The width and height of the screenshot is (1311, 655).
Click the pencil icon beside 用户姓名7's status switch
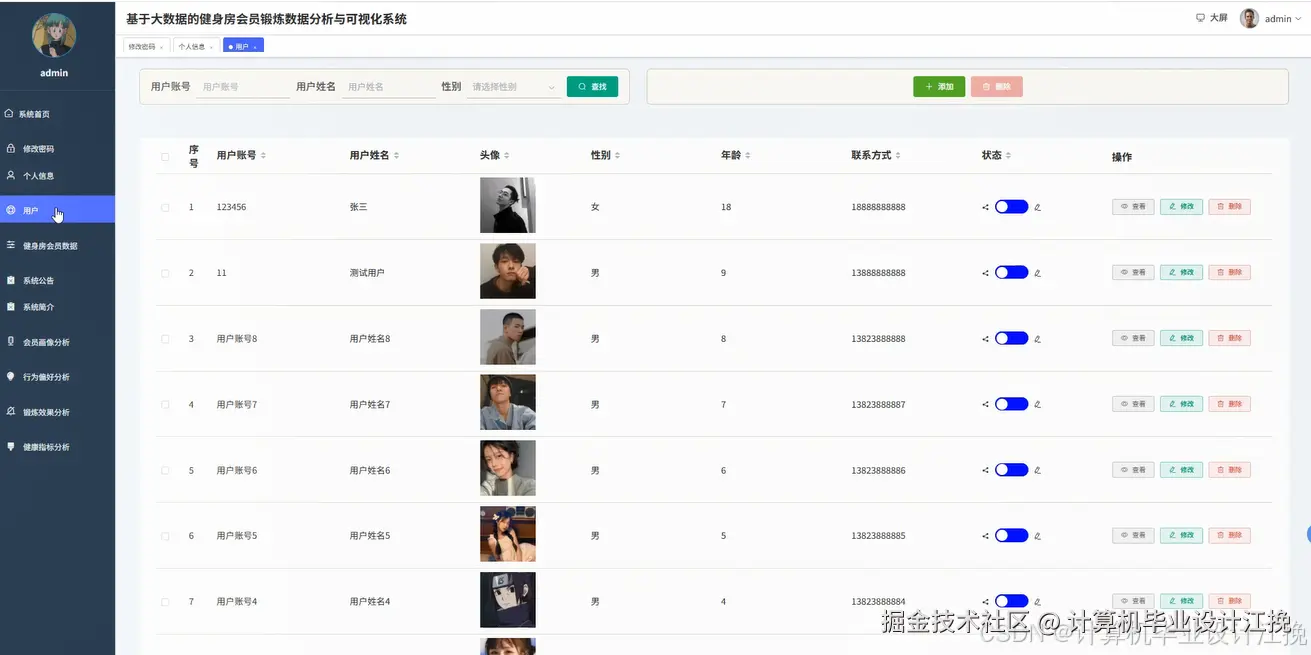[1037, 404]
